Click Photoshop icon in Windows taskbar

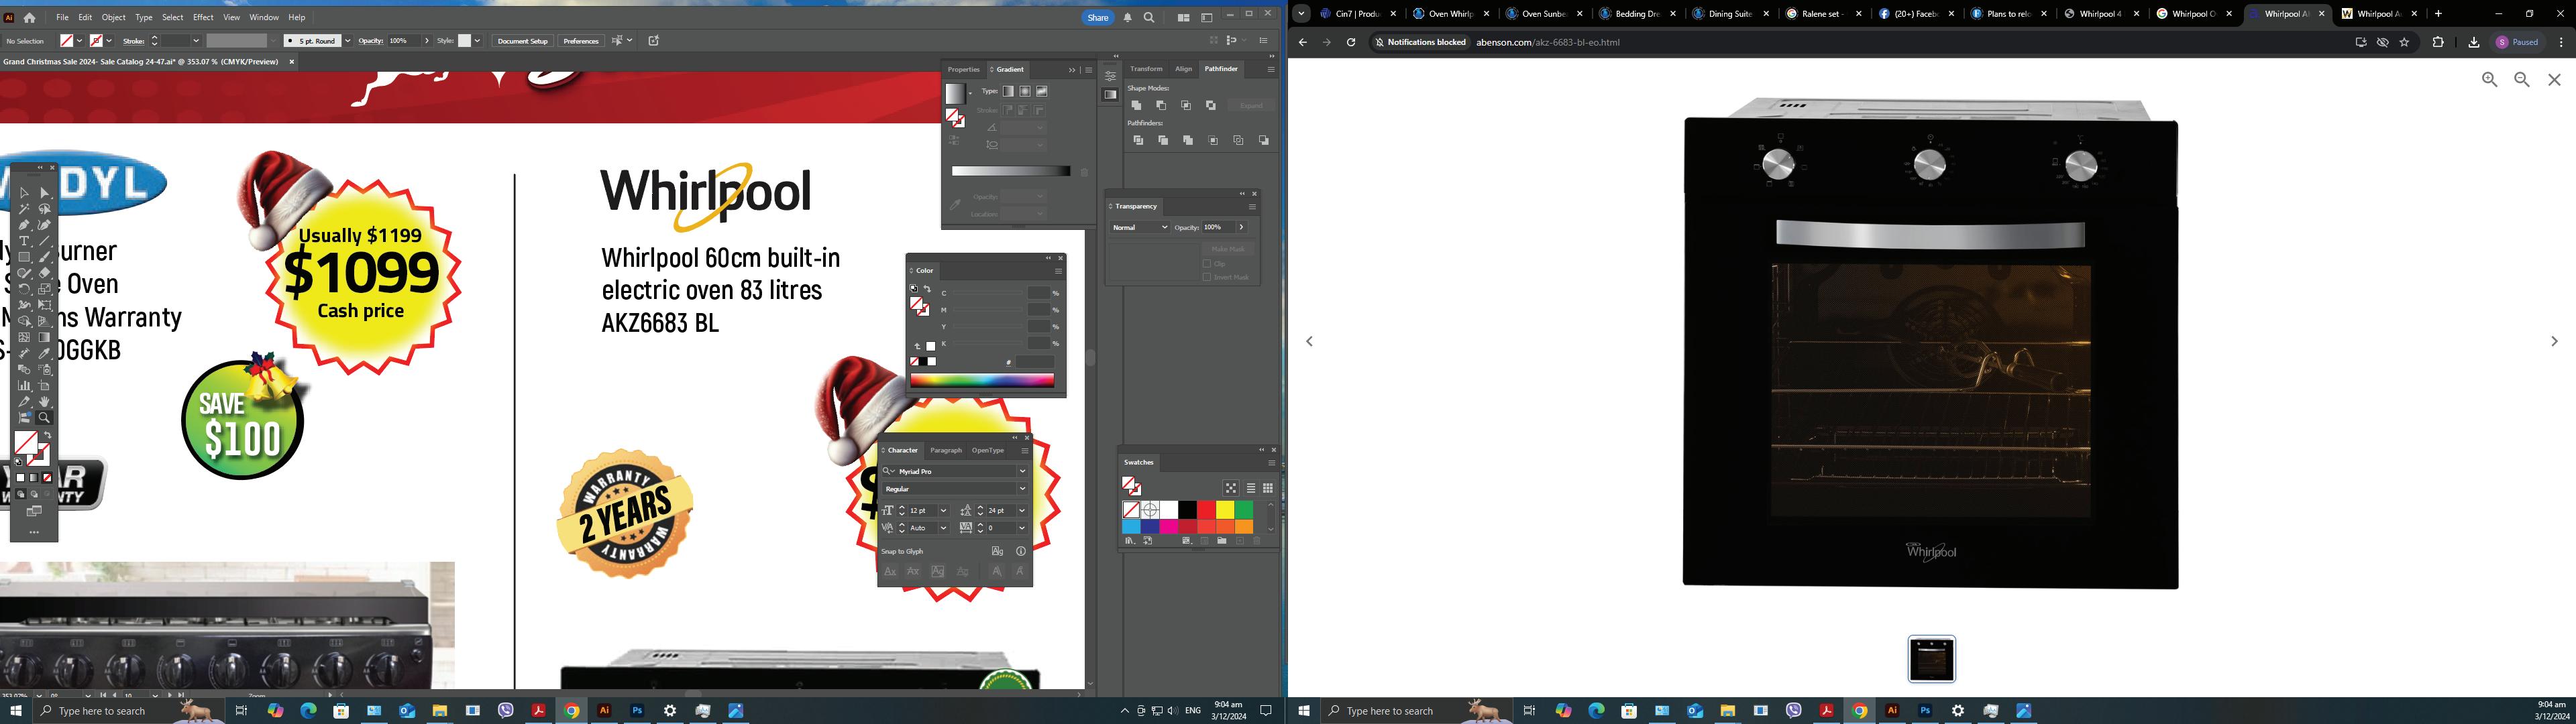637,711
